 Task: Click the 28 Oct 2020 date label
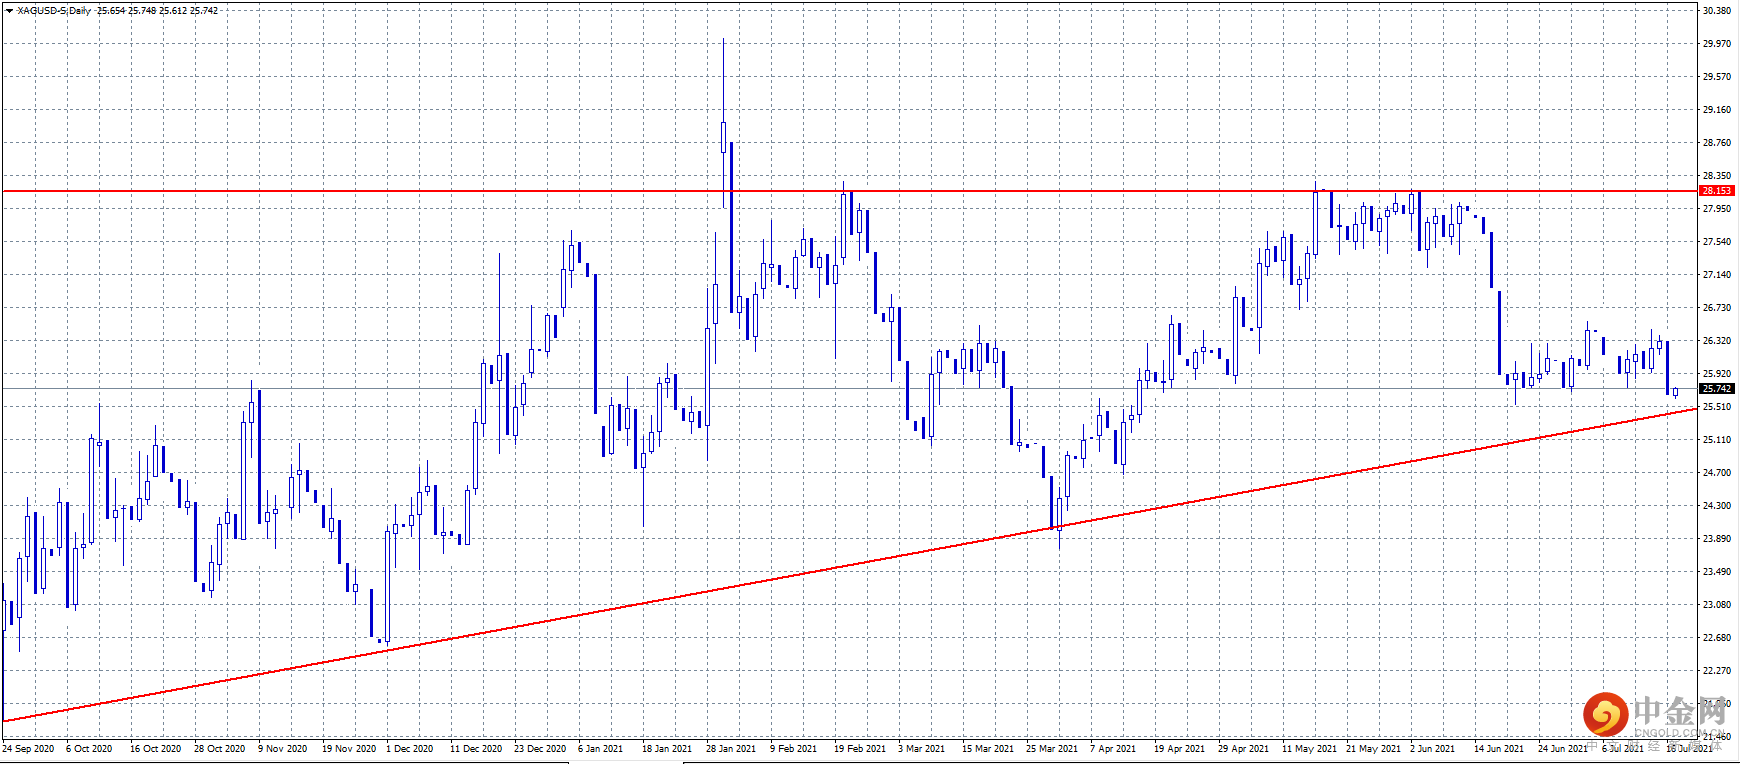click(220, 749)
